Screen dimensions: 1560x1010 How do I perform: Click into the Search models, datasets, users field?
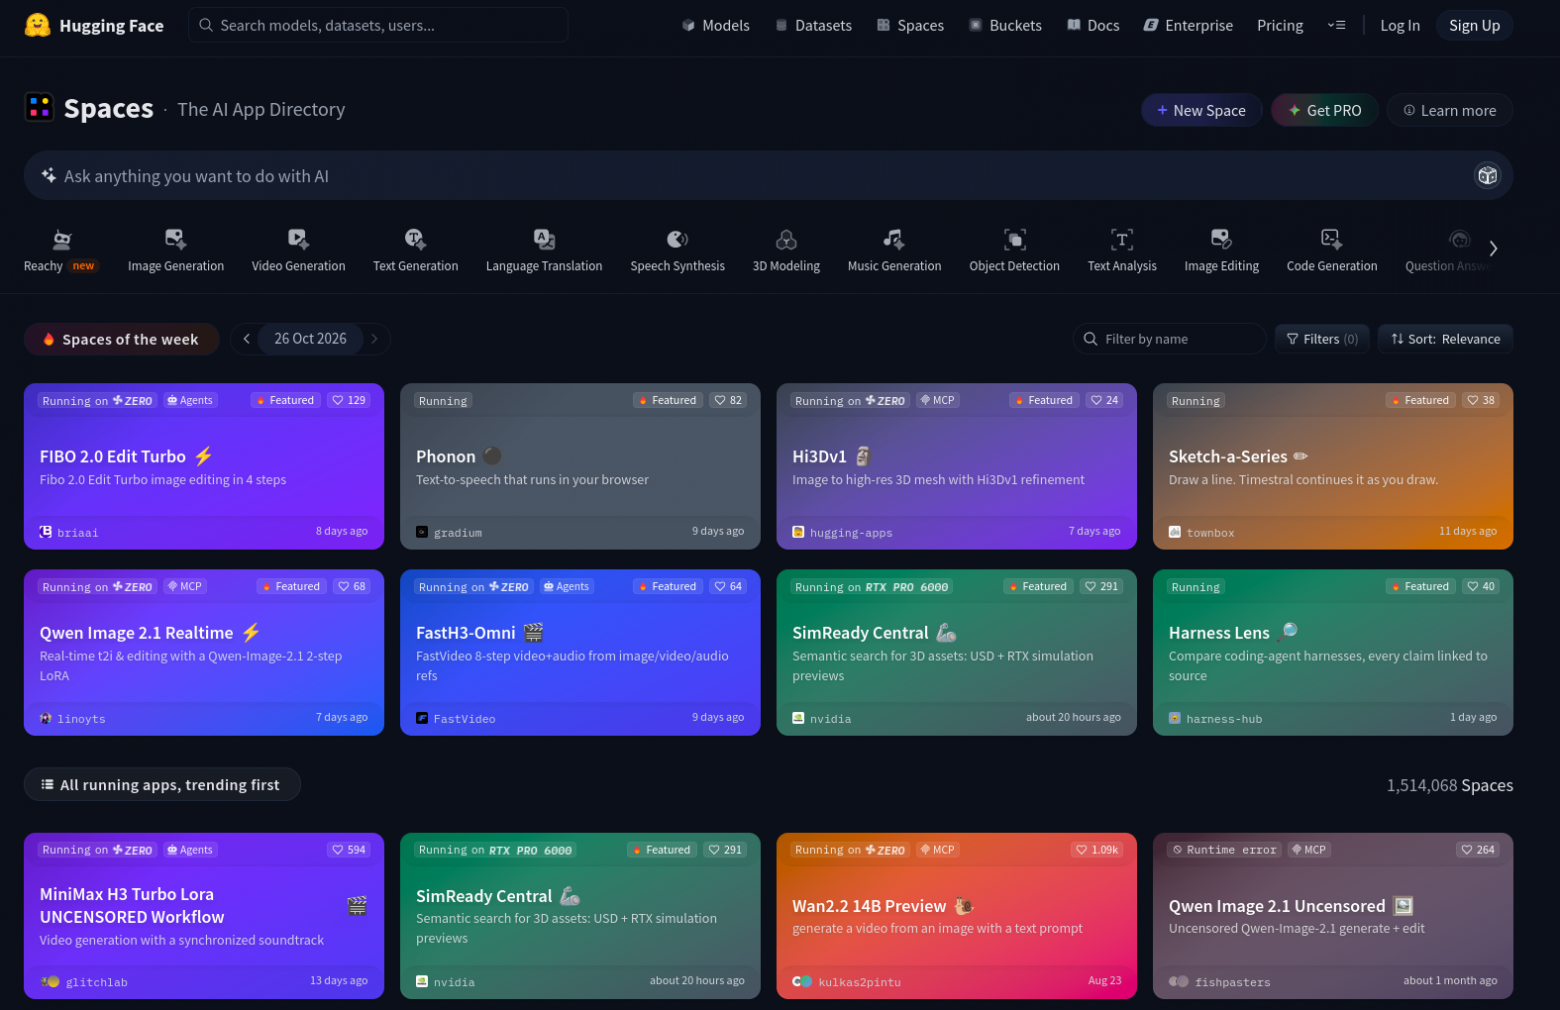click(378, 25)
